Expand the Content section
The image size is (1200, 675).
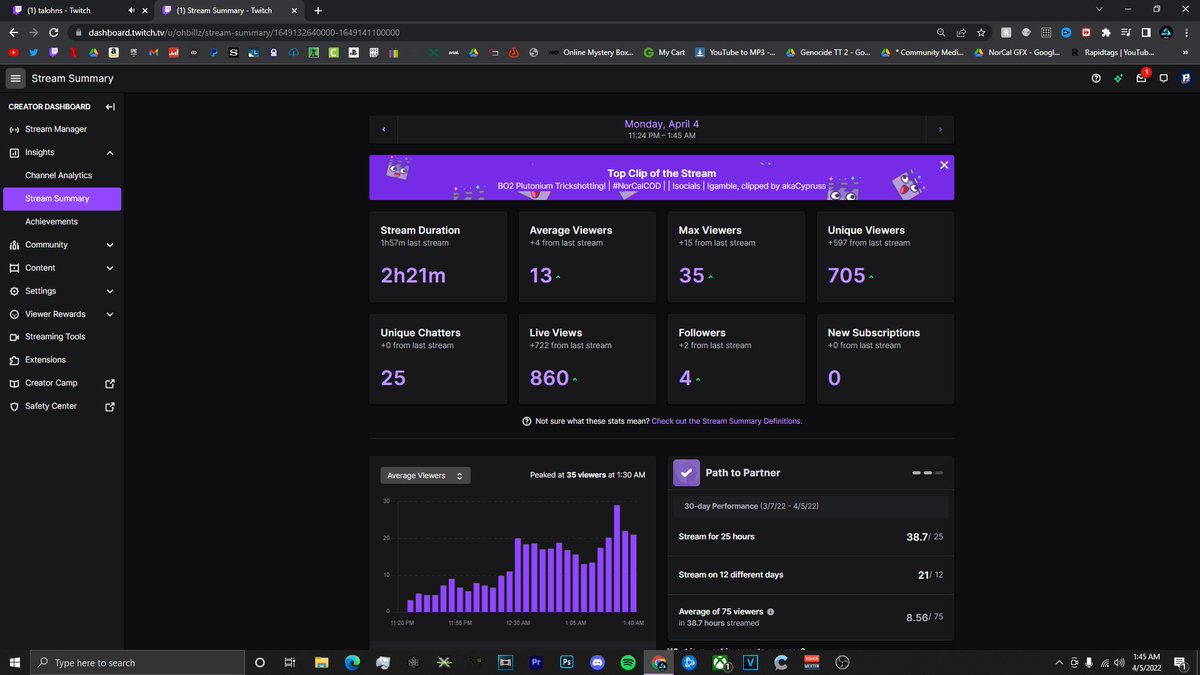point(110,268)
